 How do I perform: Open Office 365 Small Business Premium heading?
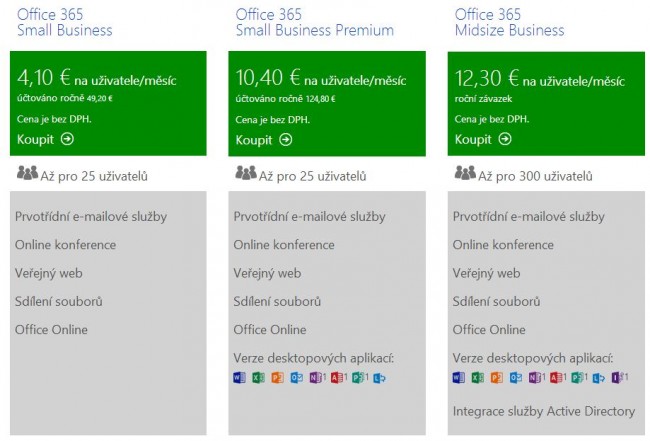[x=315, y=22]
